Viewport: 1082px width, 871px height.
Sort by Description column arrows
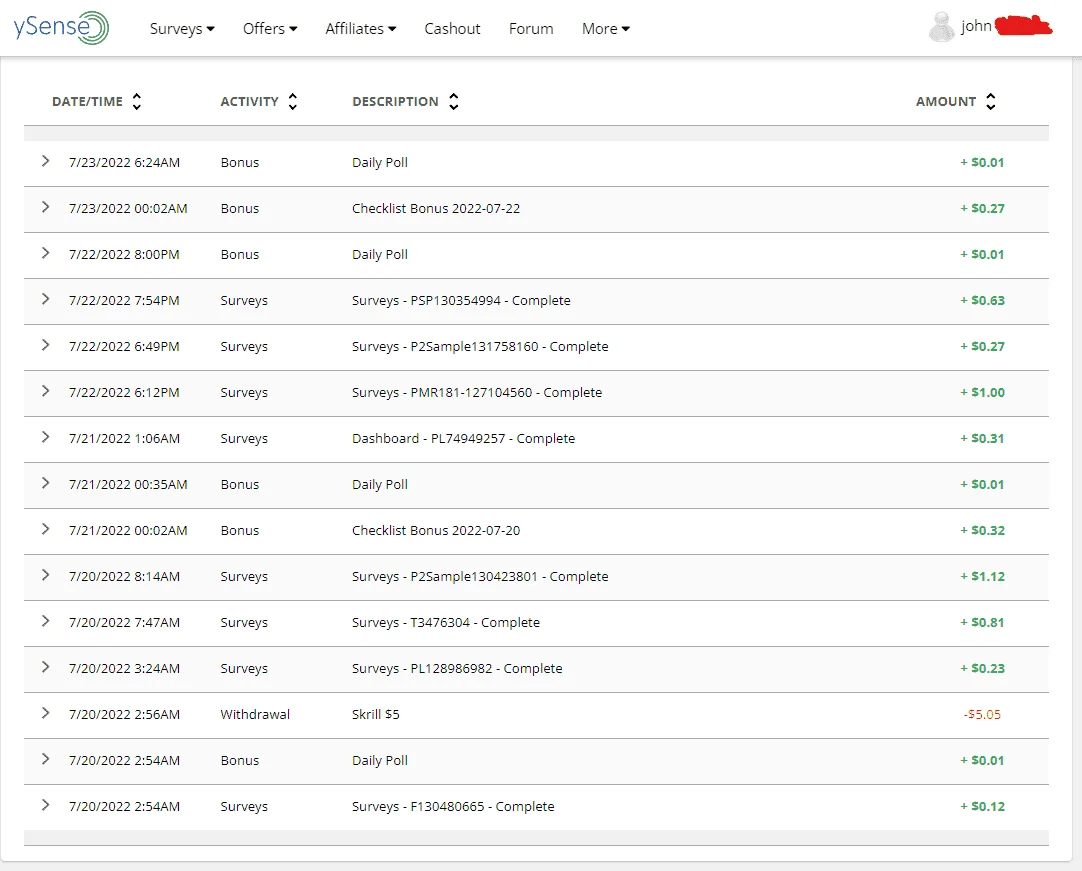click(453, 101)
